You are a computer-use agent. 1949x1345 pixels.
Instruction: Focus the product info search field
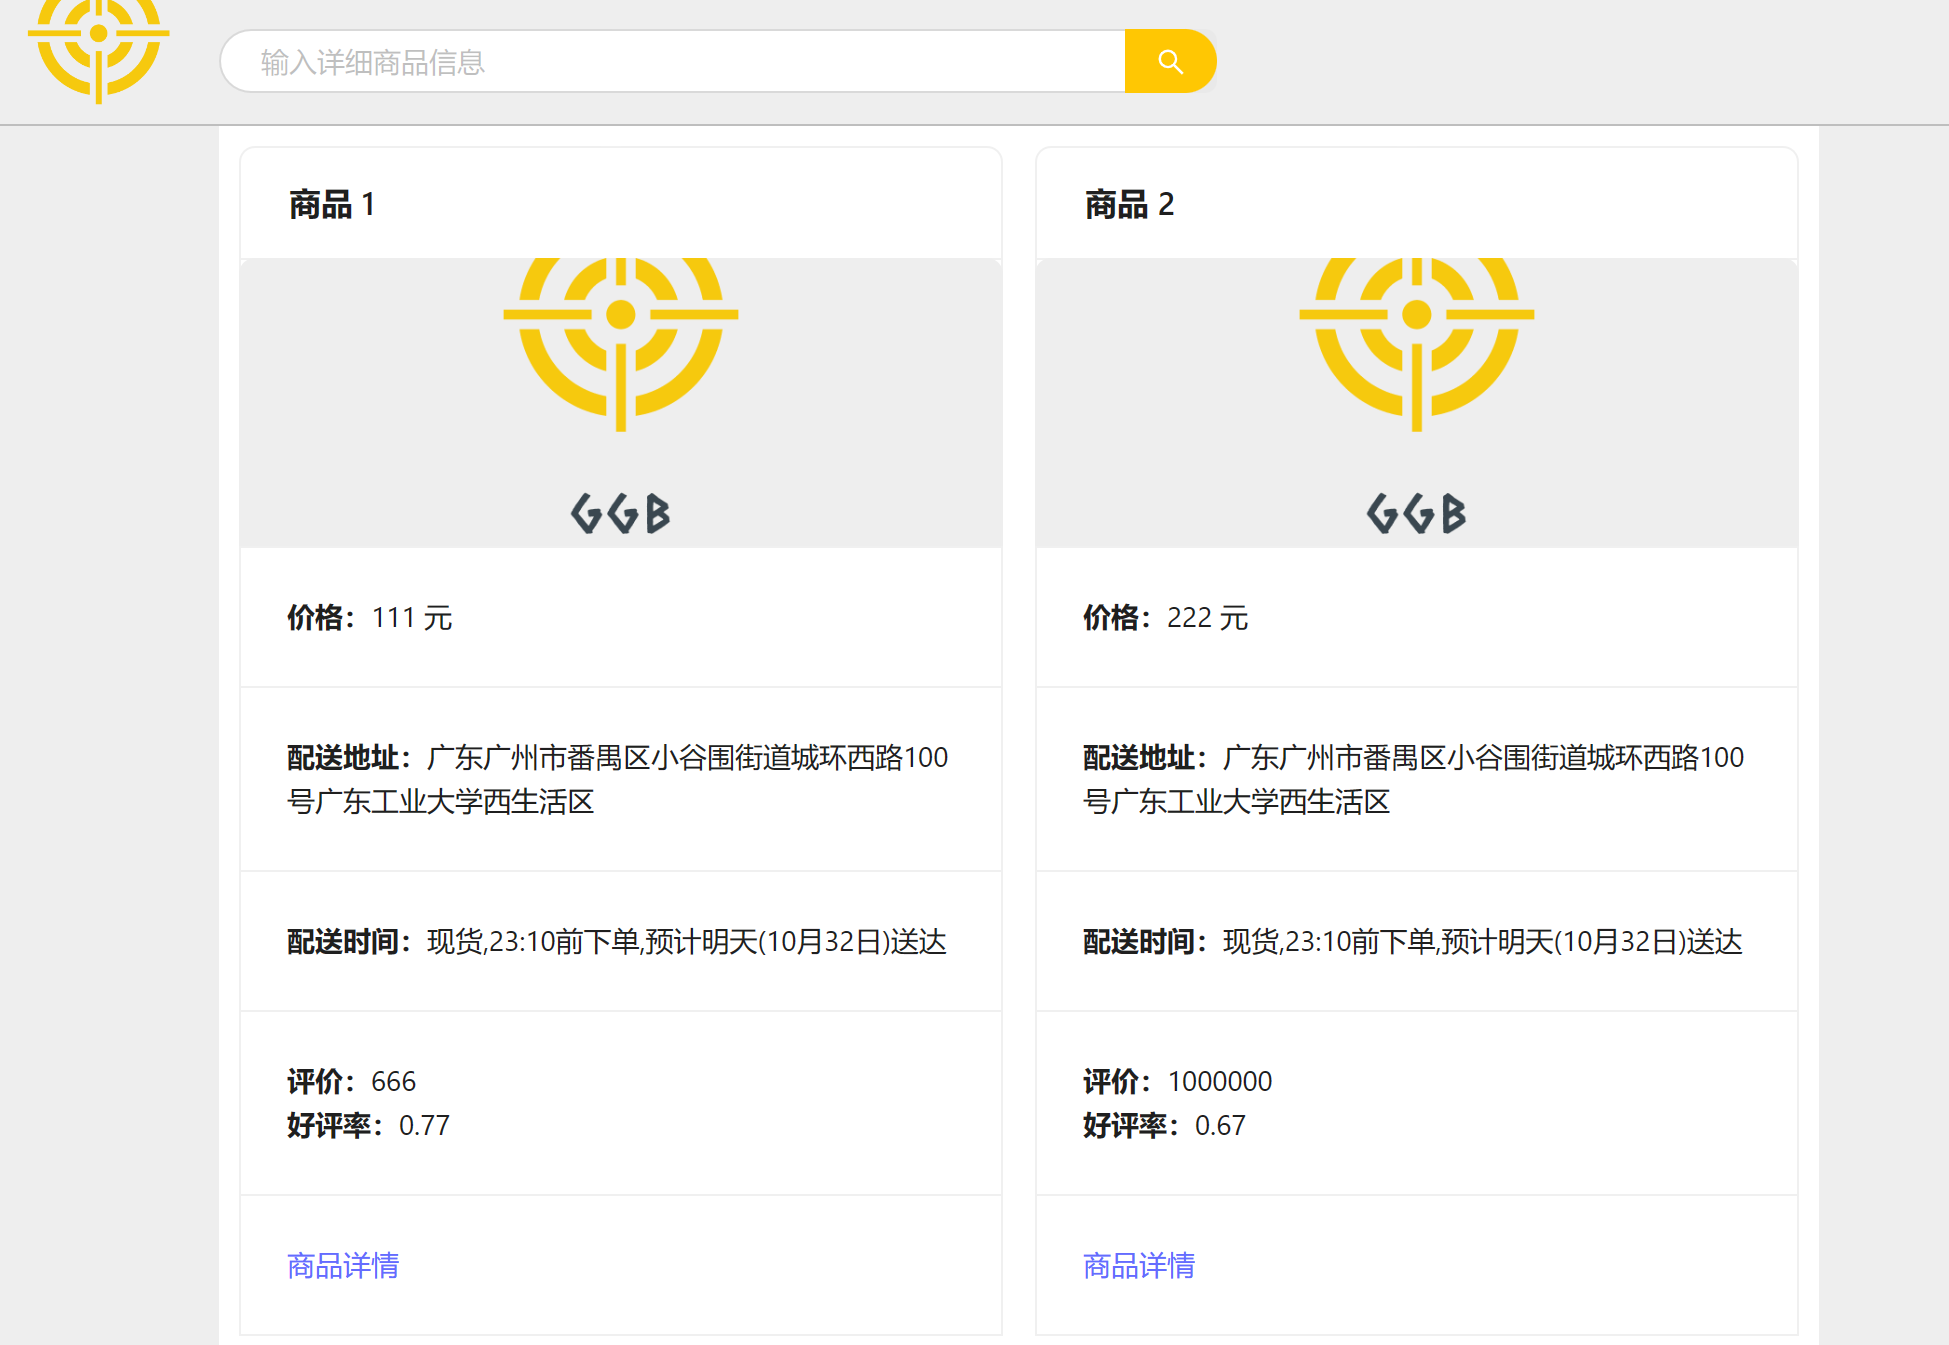pyautogui.click(x=672, y=62)
